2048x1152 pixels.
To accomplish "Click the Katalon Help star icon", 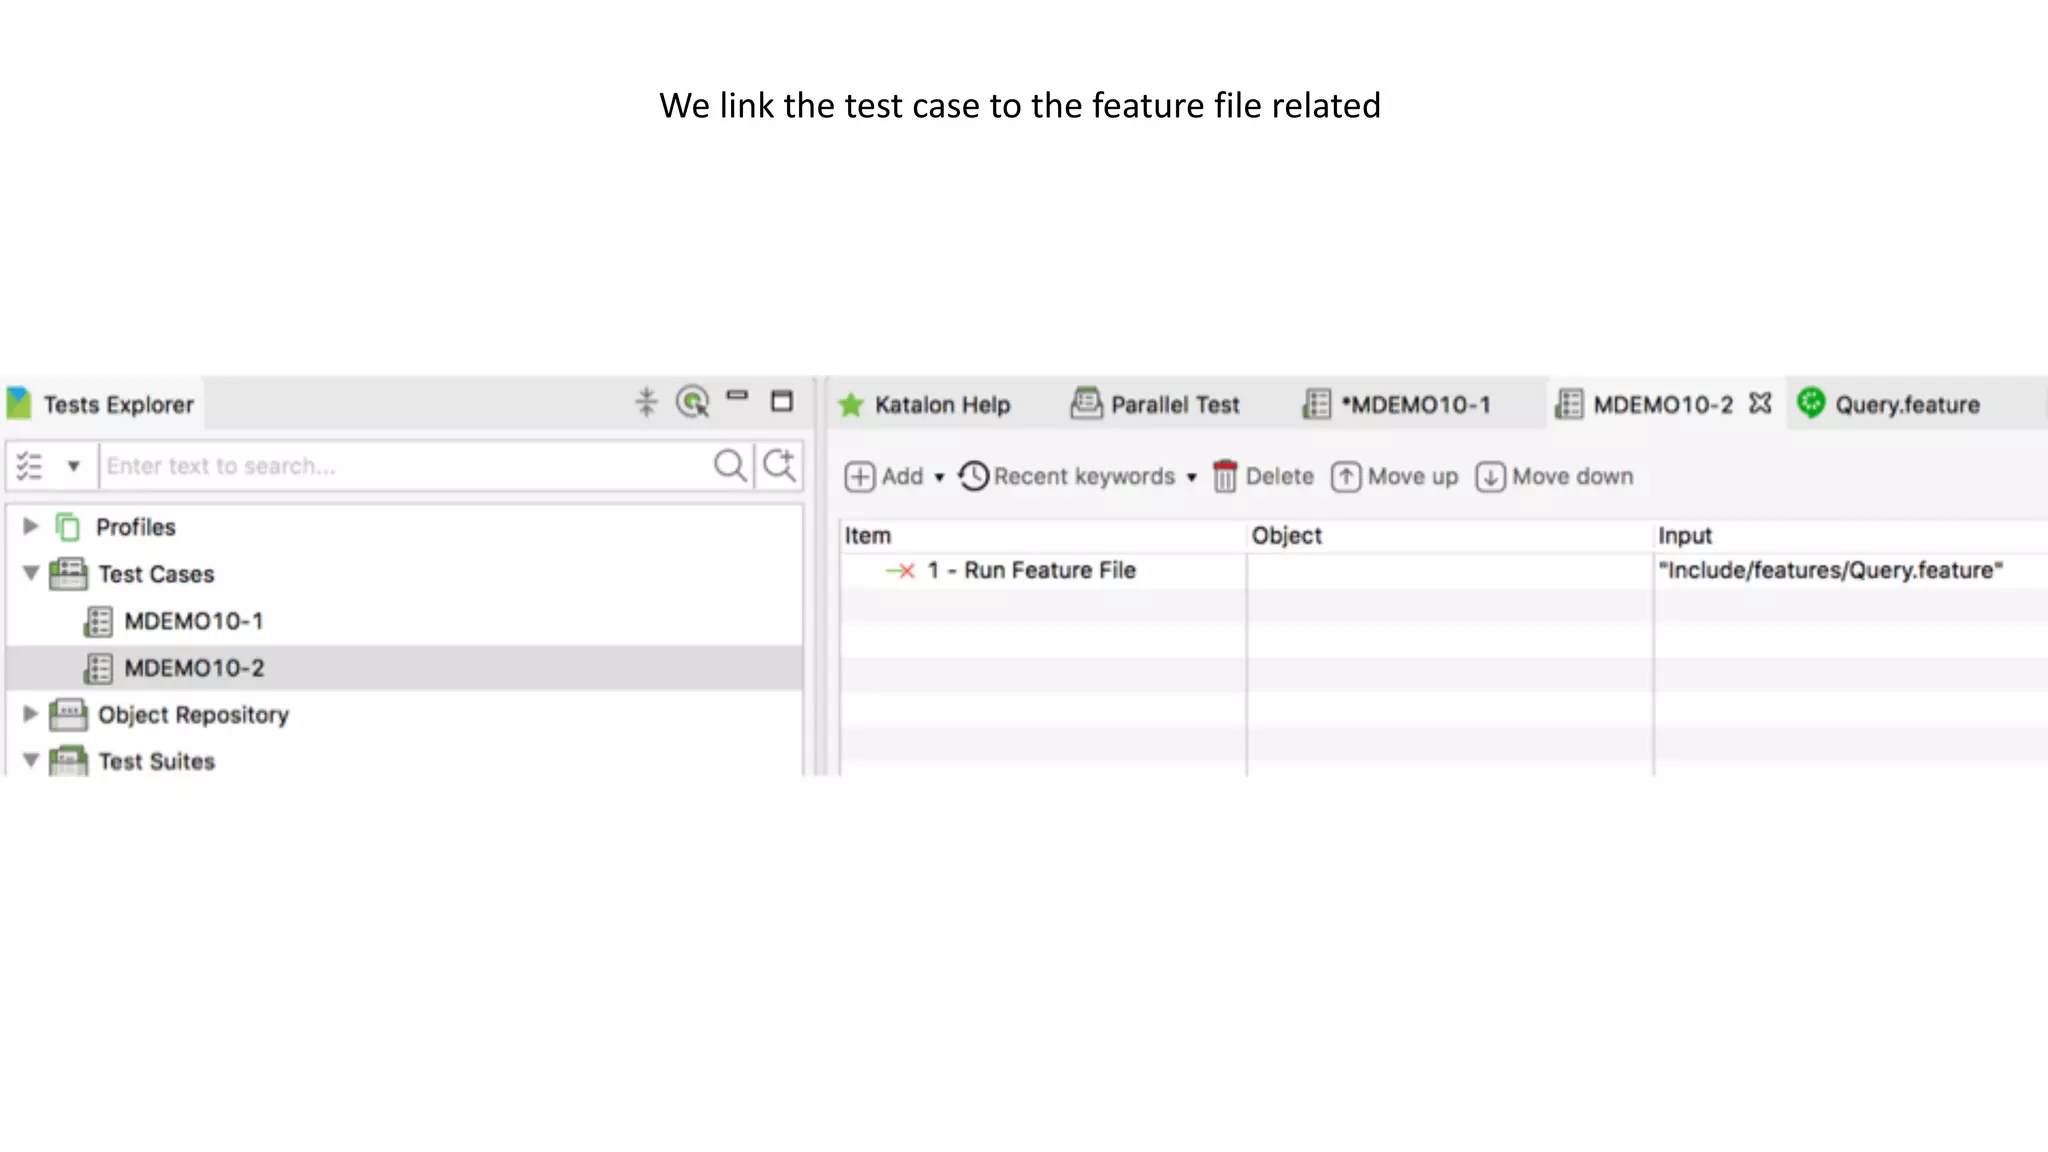I will pos(851,404).
